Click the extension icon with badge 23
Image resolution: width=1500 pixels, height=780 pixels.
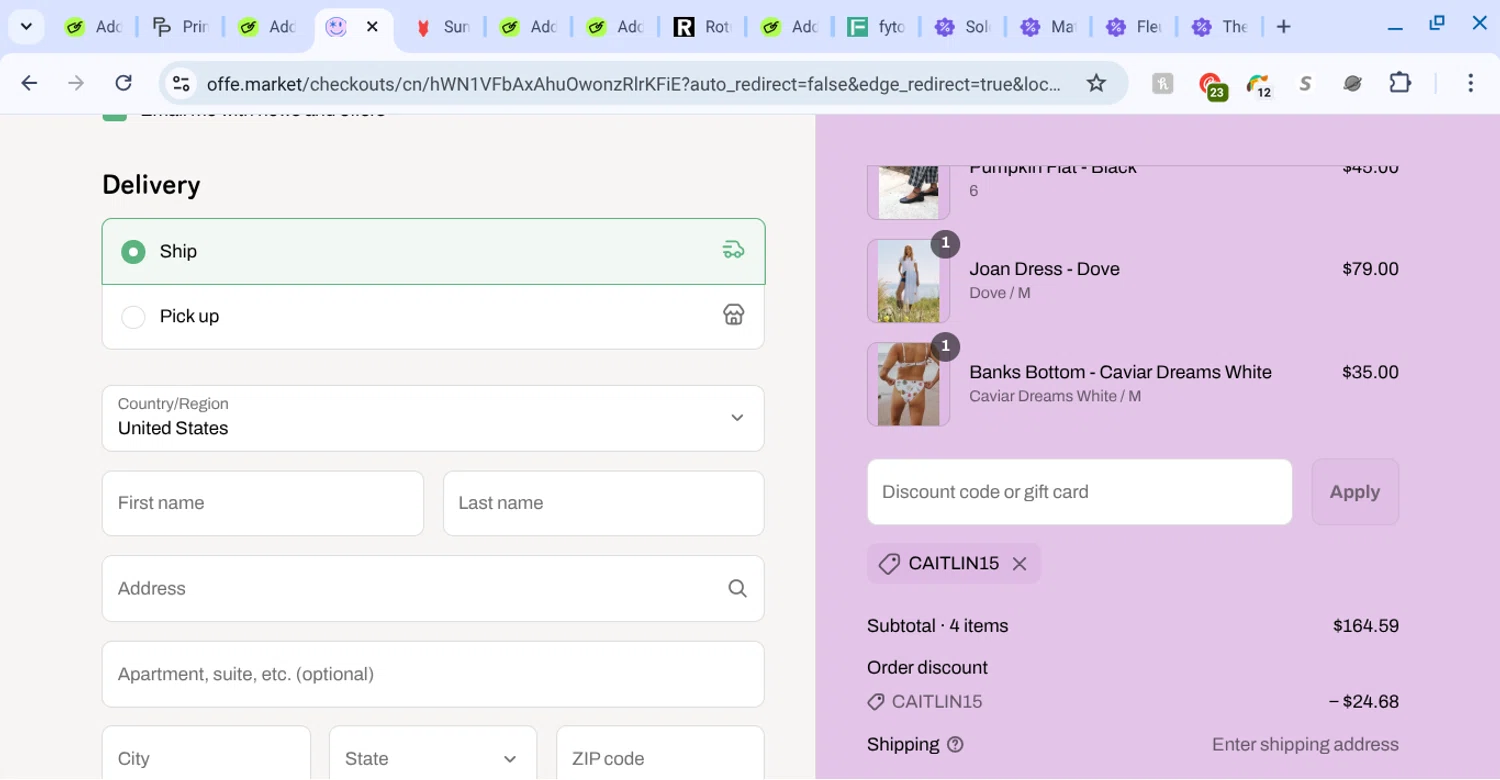click(1211, 85)
